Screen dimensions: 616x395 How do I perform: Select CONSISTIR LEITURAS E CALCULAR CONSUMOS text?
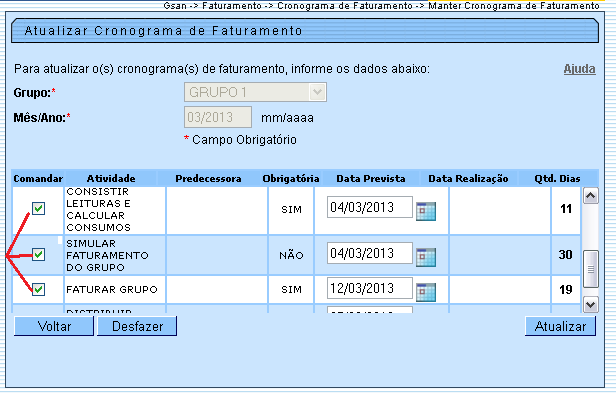(98, 209)
